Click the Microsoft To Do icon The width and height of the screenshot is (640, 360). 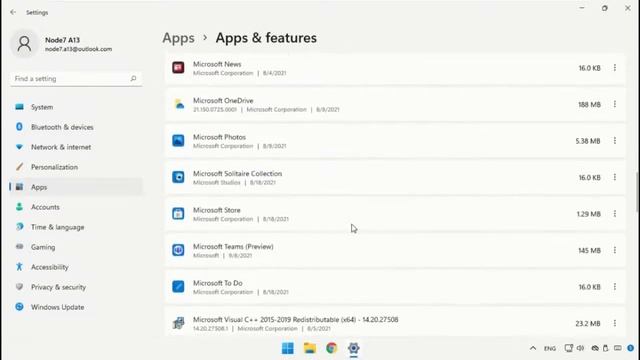point(178,287)
